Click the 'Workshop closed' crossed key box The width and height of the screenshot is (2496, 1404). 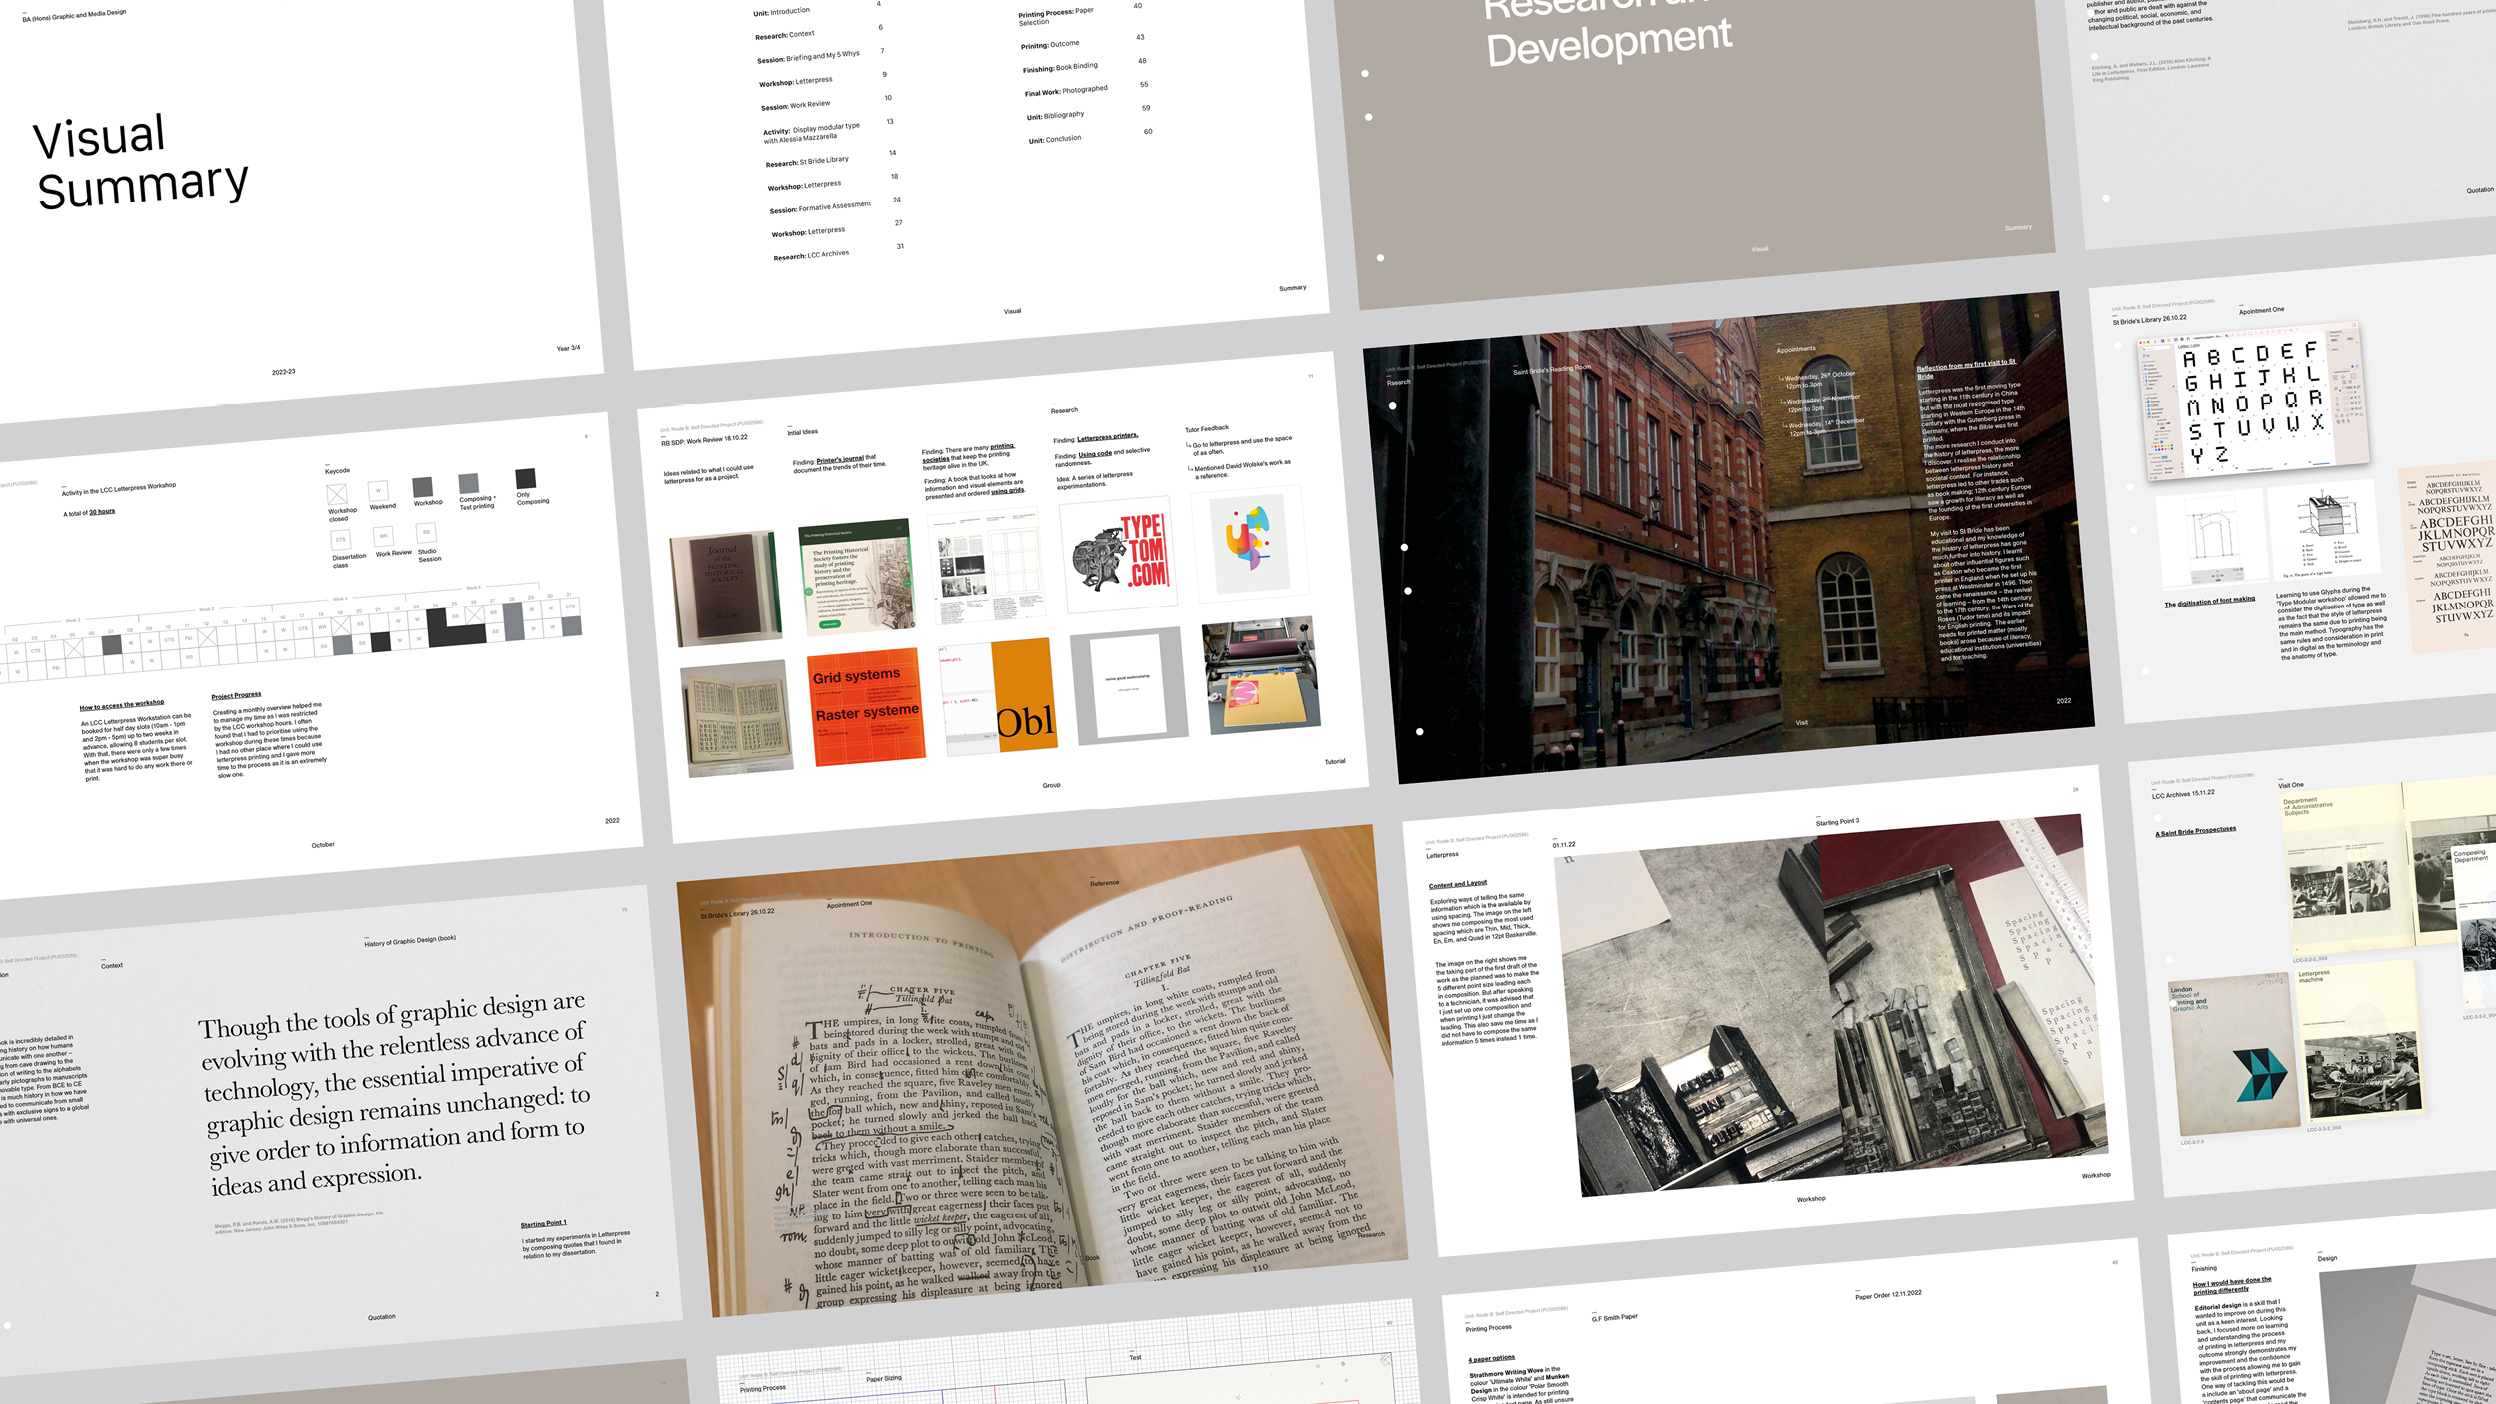(x=337, y=494)
